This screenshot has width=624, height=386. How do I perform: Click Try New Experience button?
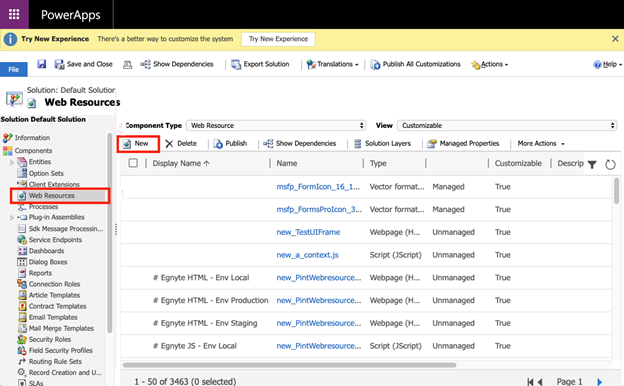(279, 39)
